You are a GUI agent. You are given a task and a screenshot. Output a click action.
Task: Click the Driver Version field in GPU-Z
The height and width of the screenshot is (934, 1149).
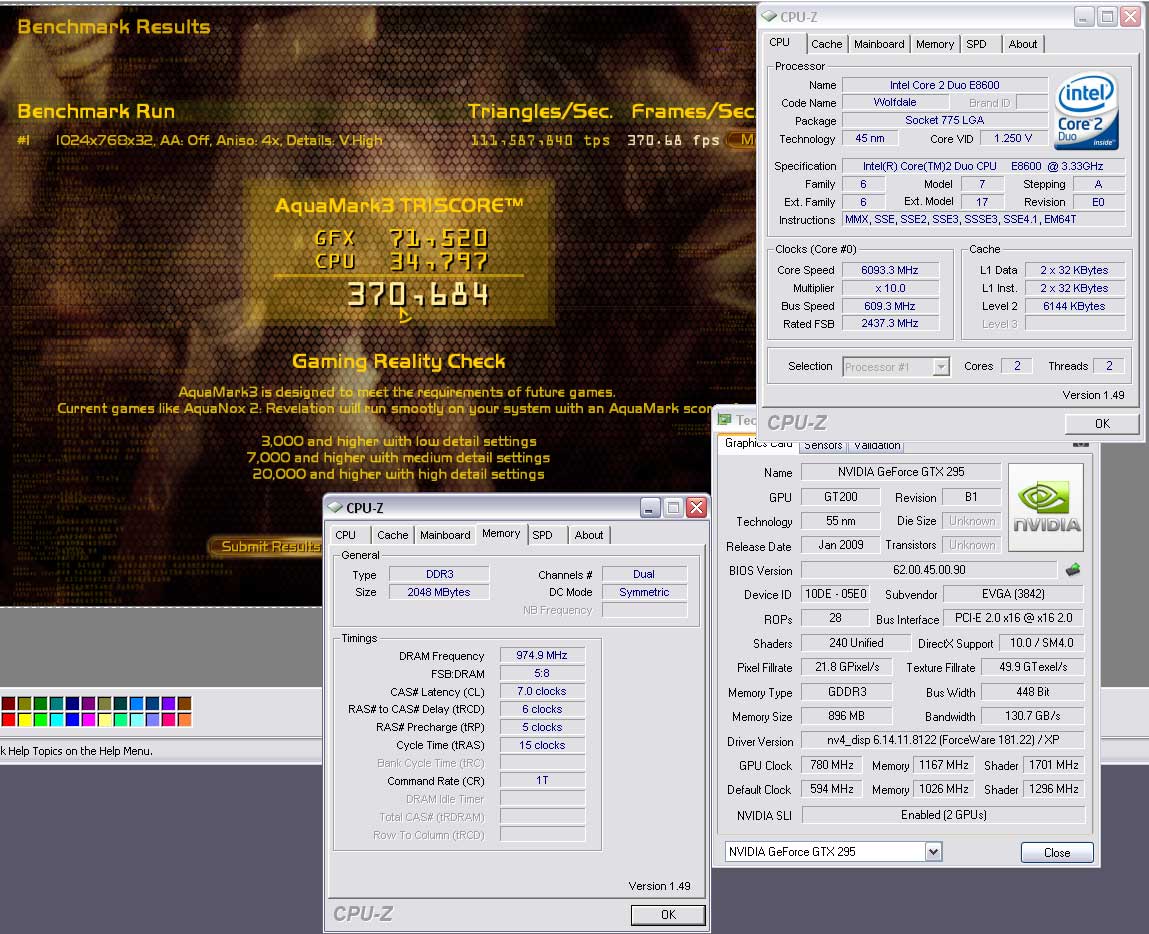point(943,740)
